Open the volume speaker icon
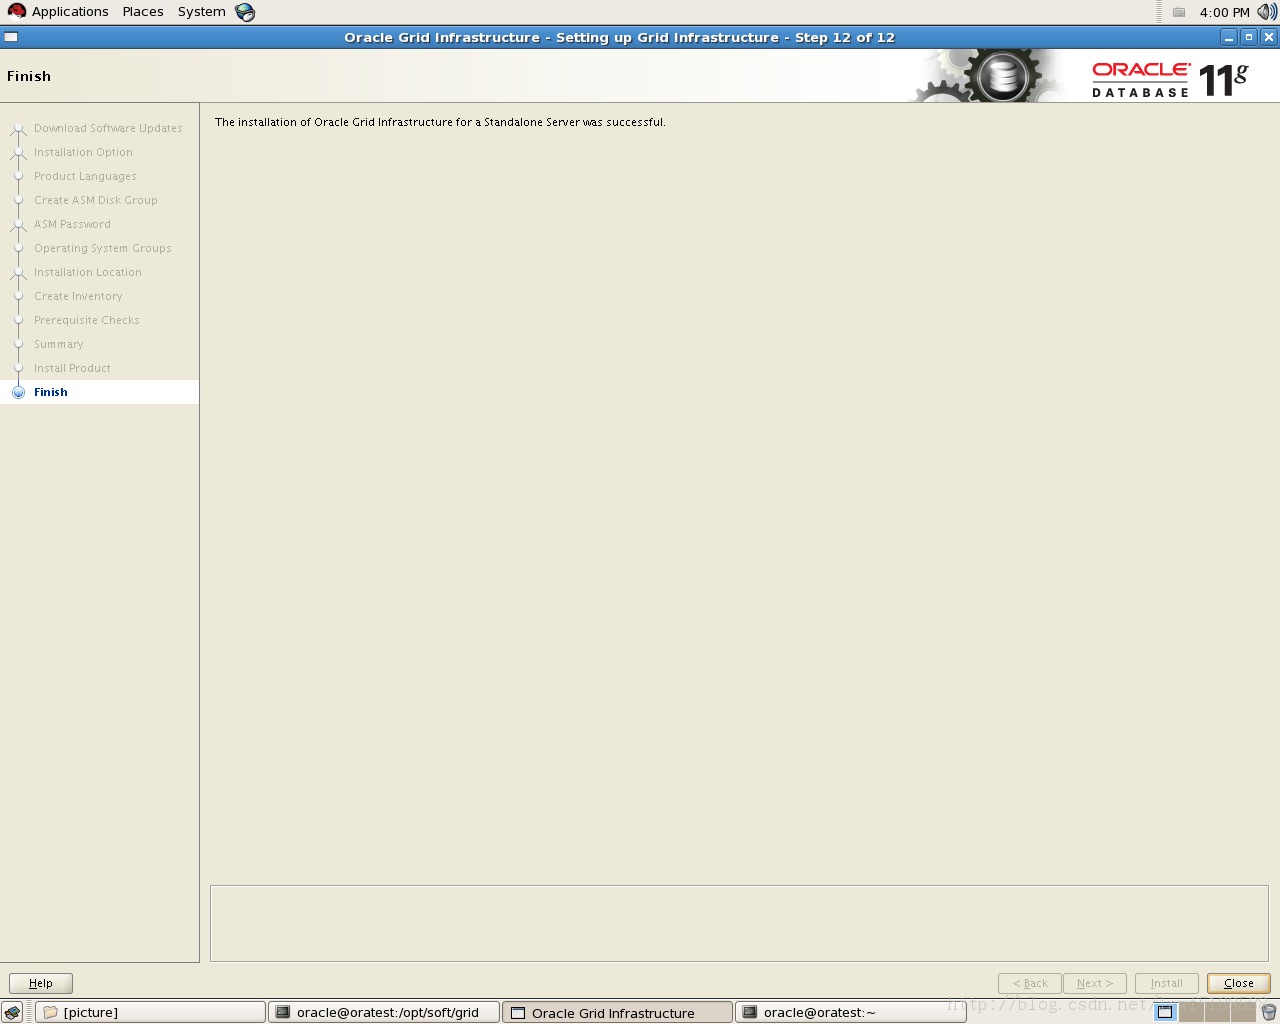1280x1024 pixels. 1267,12
